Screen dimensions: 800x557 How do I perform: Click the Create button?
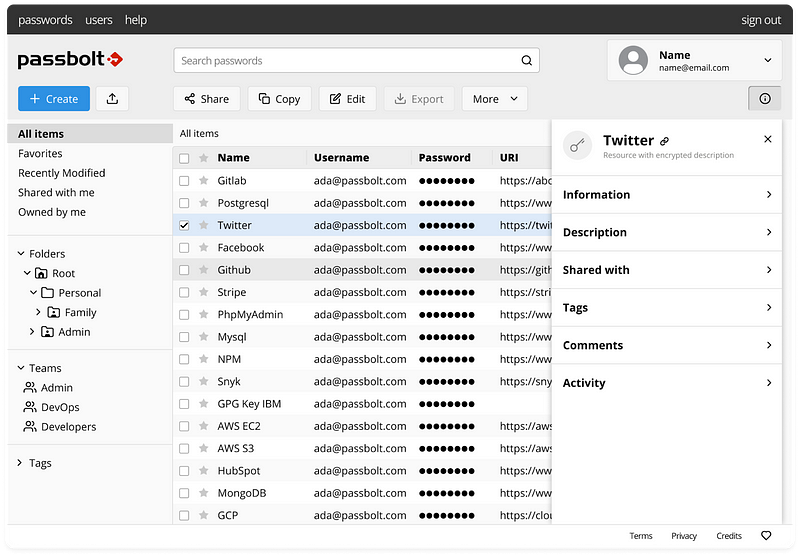54,98
